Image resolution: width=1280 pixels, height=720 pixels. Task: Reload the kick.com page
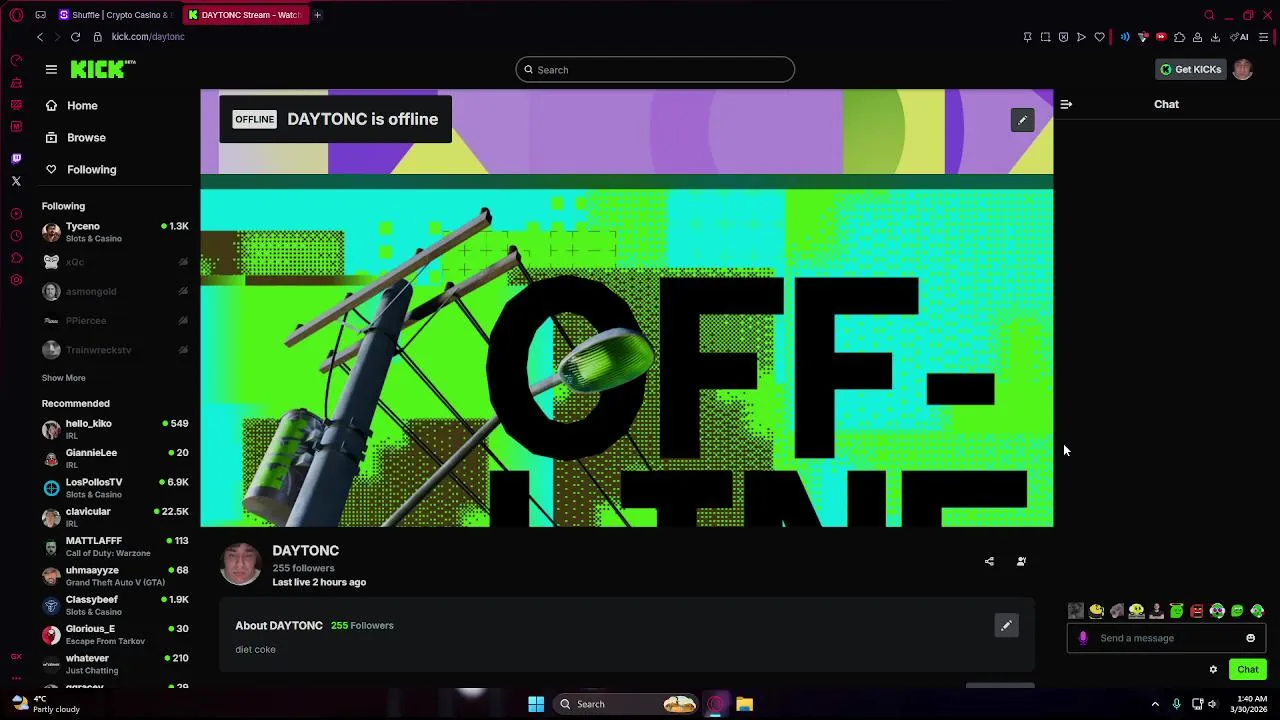tap(75, 37)
